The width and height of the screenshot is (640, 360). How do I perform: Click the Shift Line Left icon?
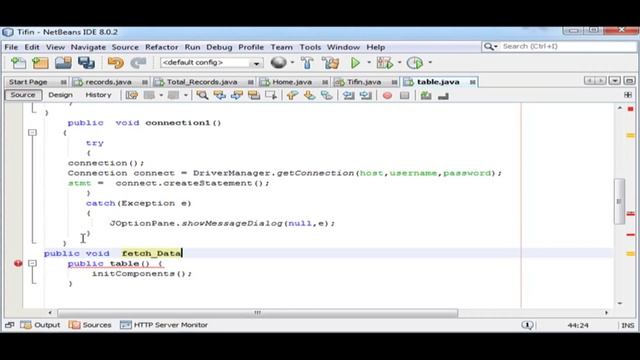tap(348, 96)
